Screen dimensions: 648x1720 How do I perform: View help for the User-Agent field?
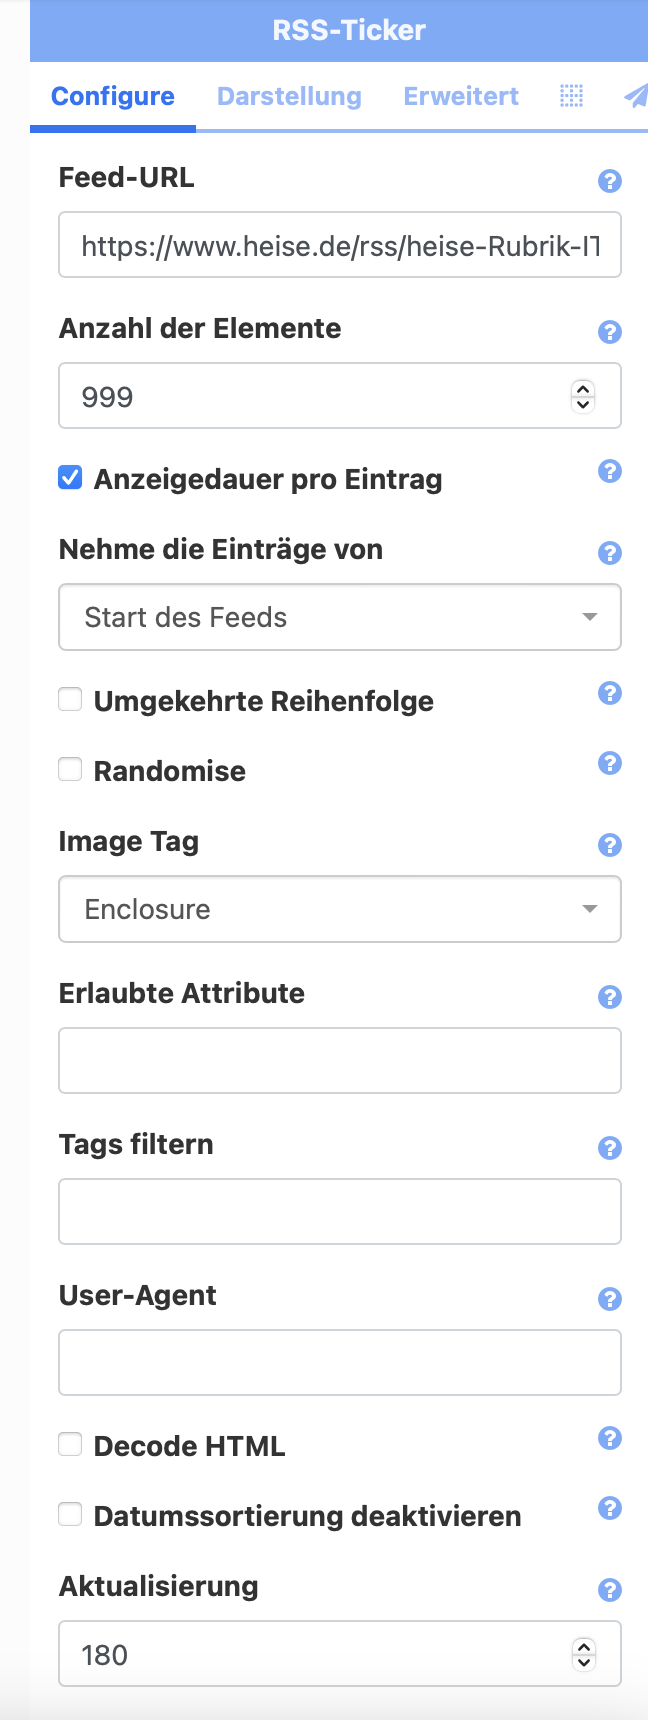pos(609,1299)
